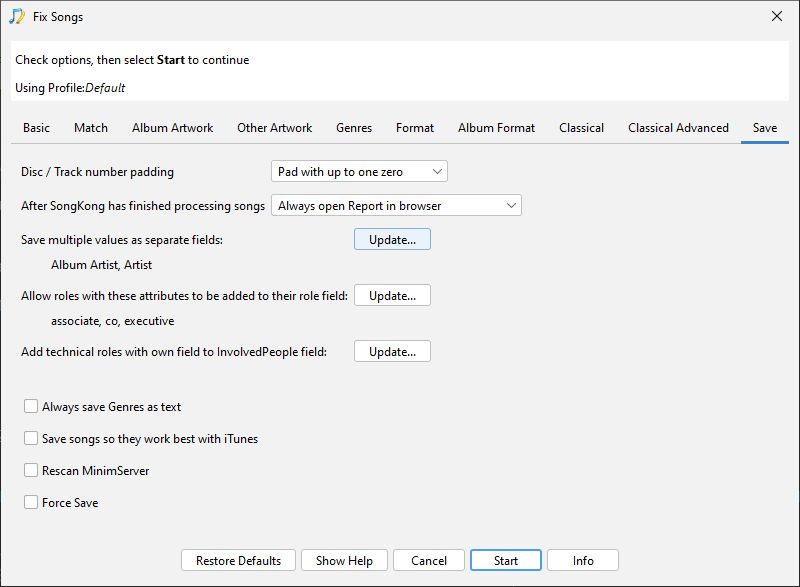
Task: Open the Classical Advanced tab
Action: pyautogui.click(x=678, y=128)
